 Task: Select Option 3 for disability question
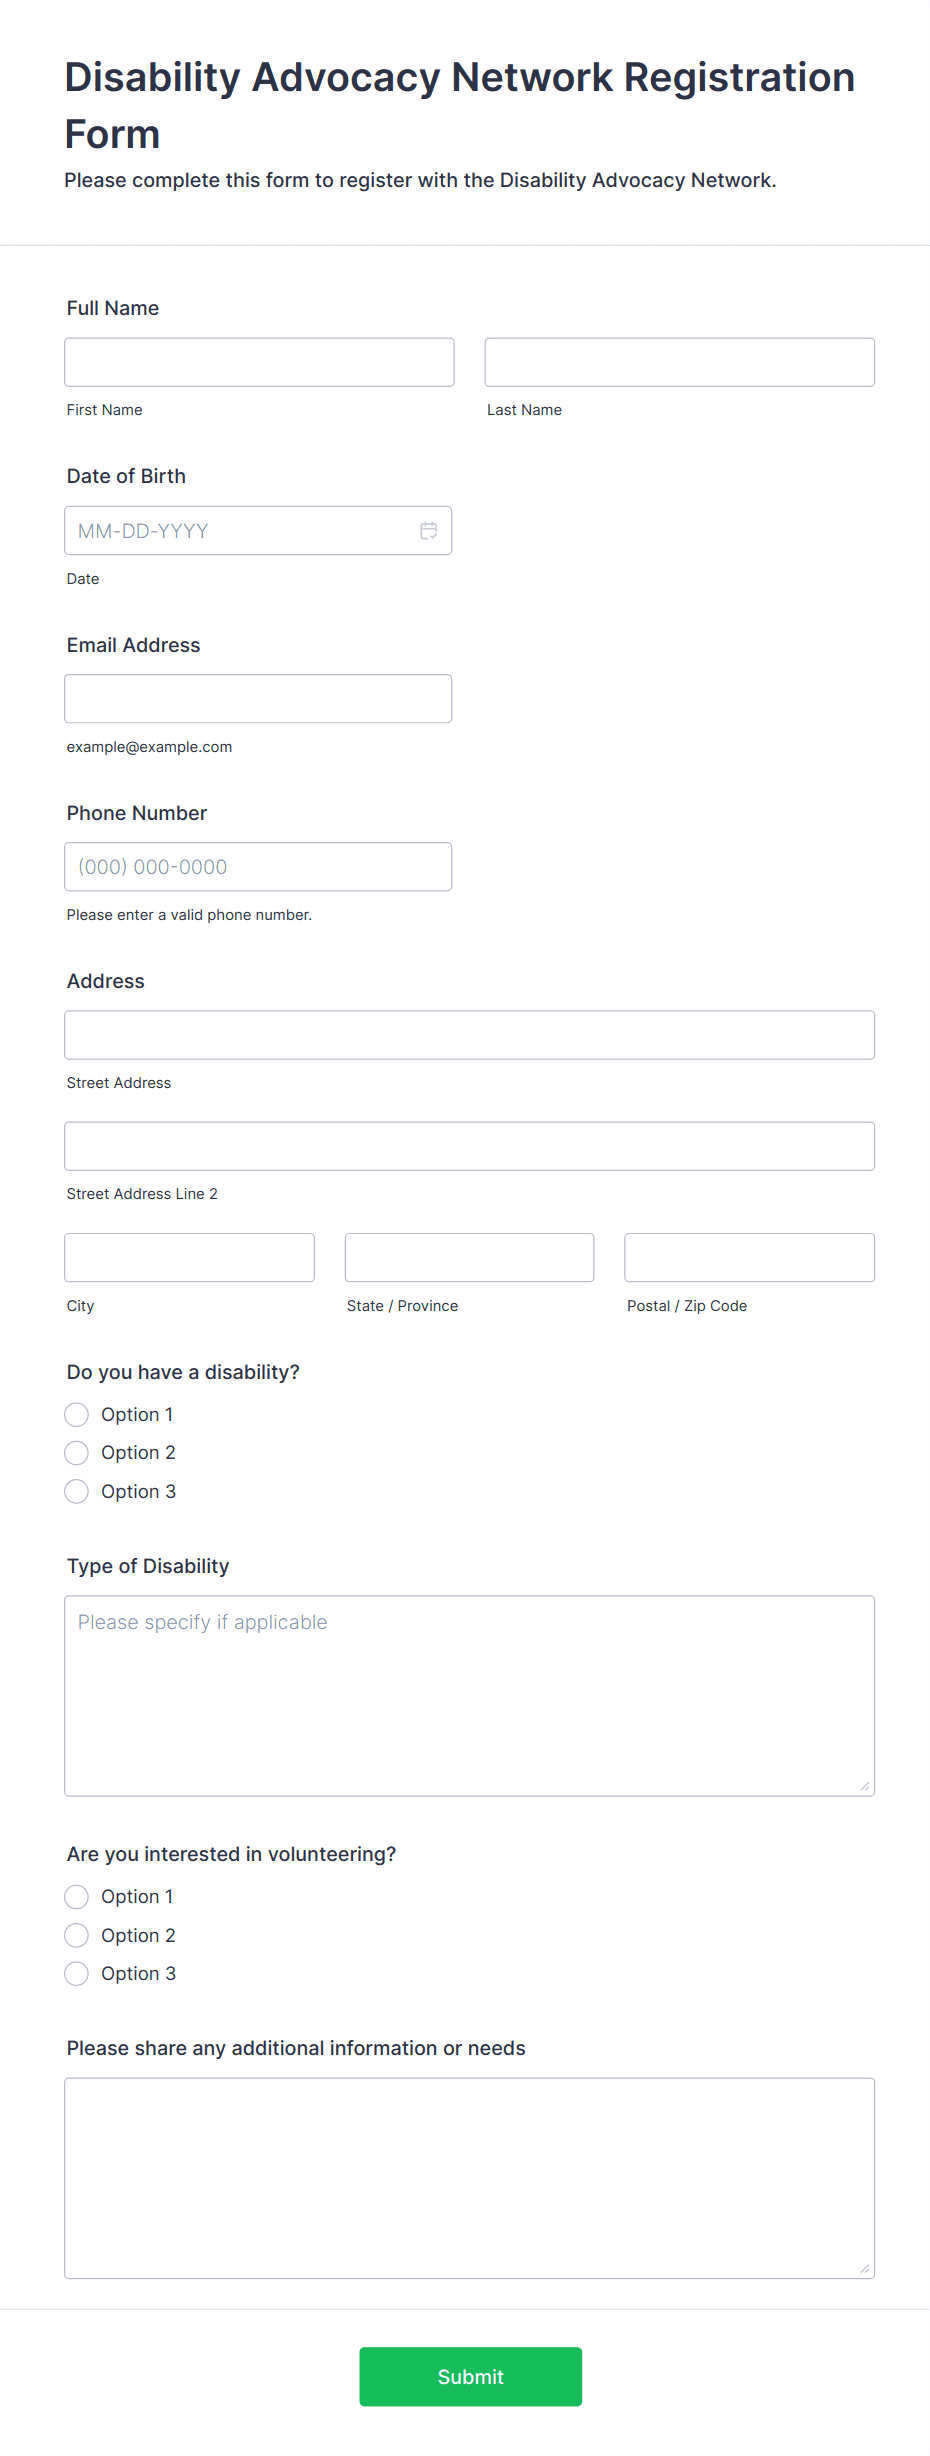76,1491
